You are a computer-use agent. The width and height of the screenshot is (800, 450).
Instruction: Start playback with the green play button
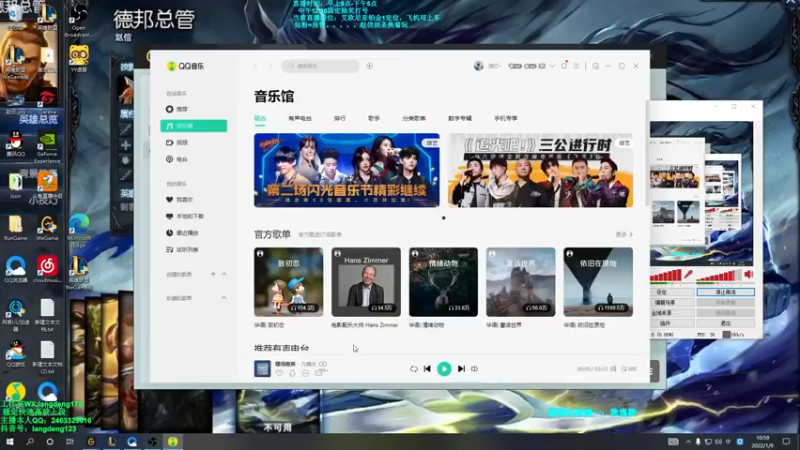click(x=444, y=369)
